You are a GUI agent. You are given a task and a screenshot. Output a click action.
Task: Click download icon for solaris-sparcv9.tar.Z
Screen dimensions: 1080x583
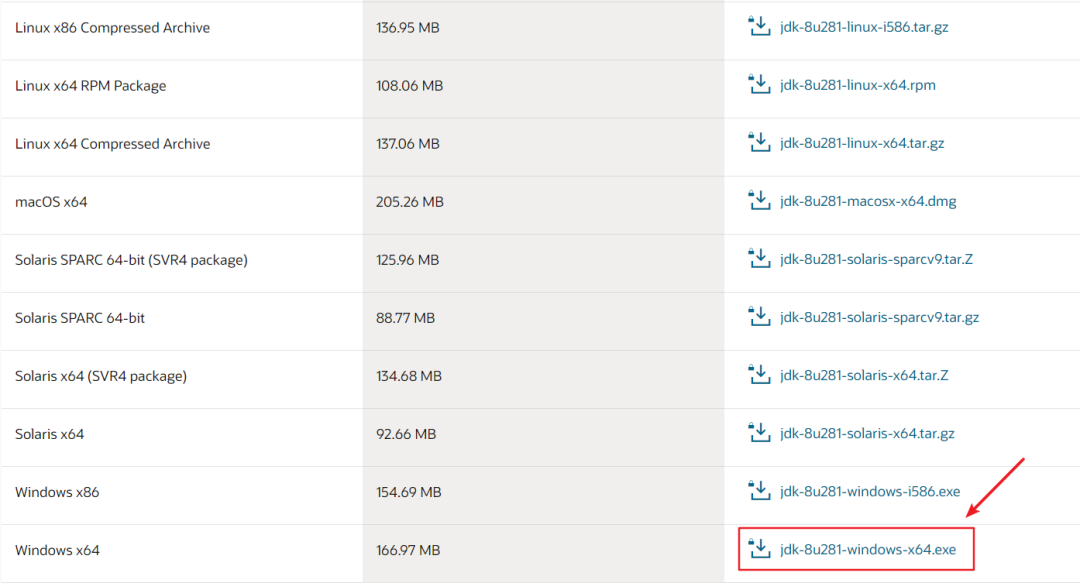pyautogui.click(x=759, y=259)
